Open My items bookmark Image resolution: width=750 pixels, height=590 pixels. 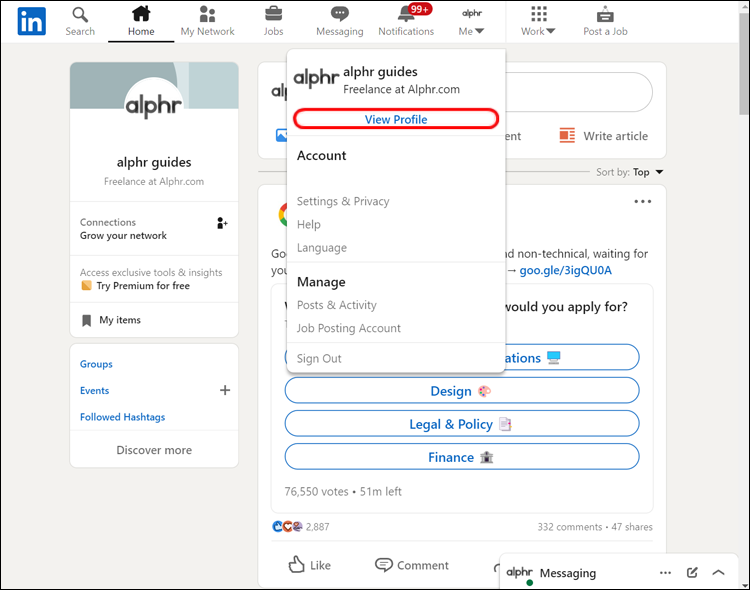[86, 320]
